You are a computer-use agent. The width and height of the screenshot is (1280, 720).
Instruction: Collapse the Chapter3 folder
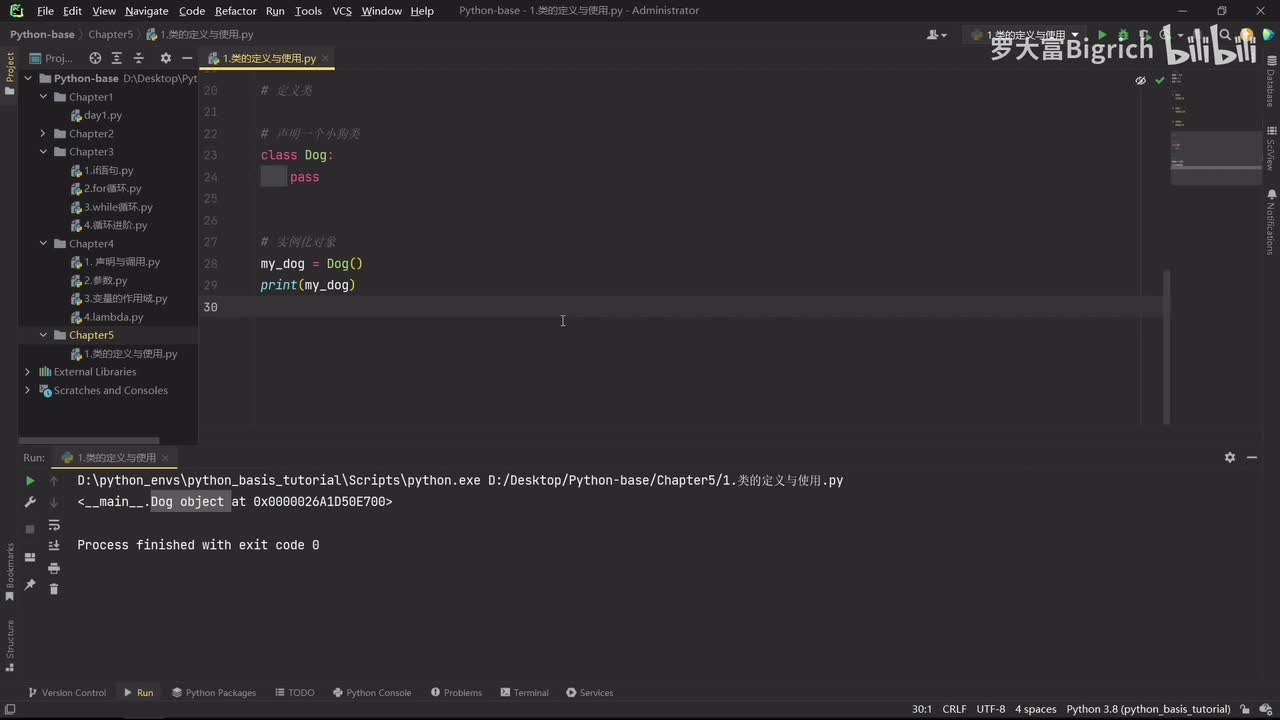tap(43, 152)
